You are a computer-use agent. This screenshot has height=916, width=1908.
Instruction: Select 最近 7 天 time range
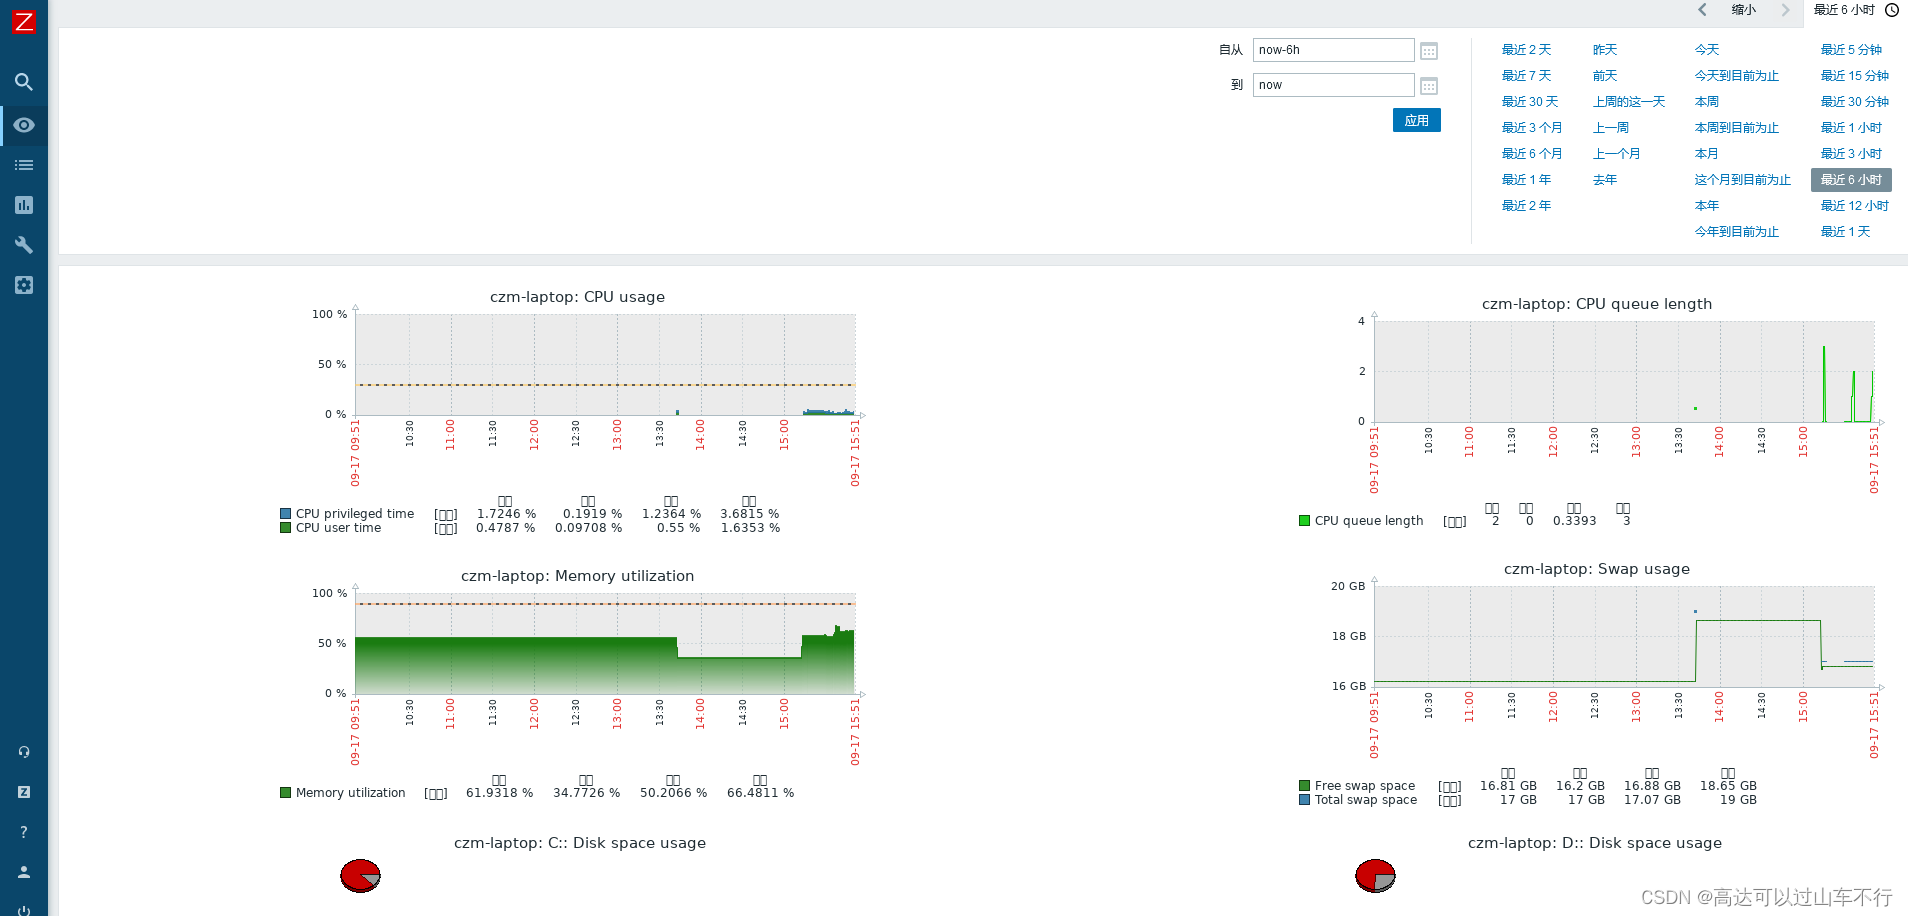click(x=1526, y=76)
